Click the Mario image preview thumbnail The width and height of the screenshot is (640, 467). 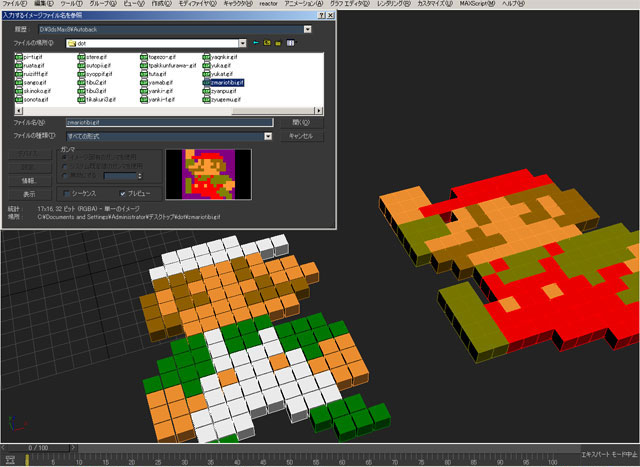click(x=209, y=174)
